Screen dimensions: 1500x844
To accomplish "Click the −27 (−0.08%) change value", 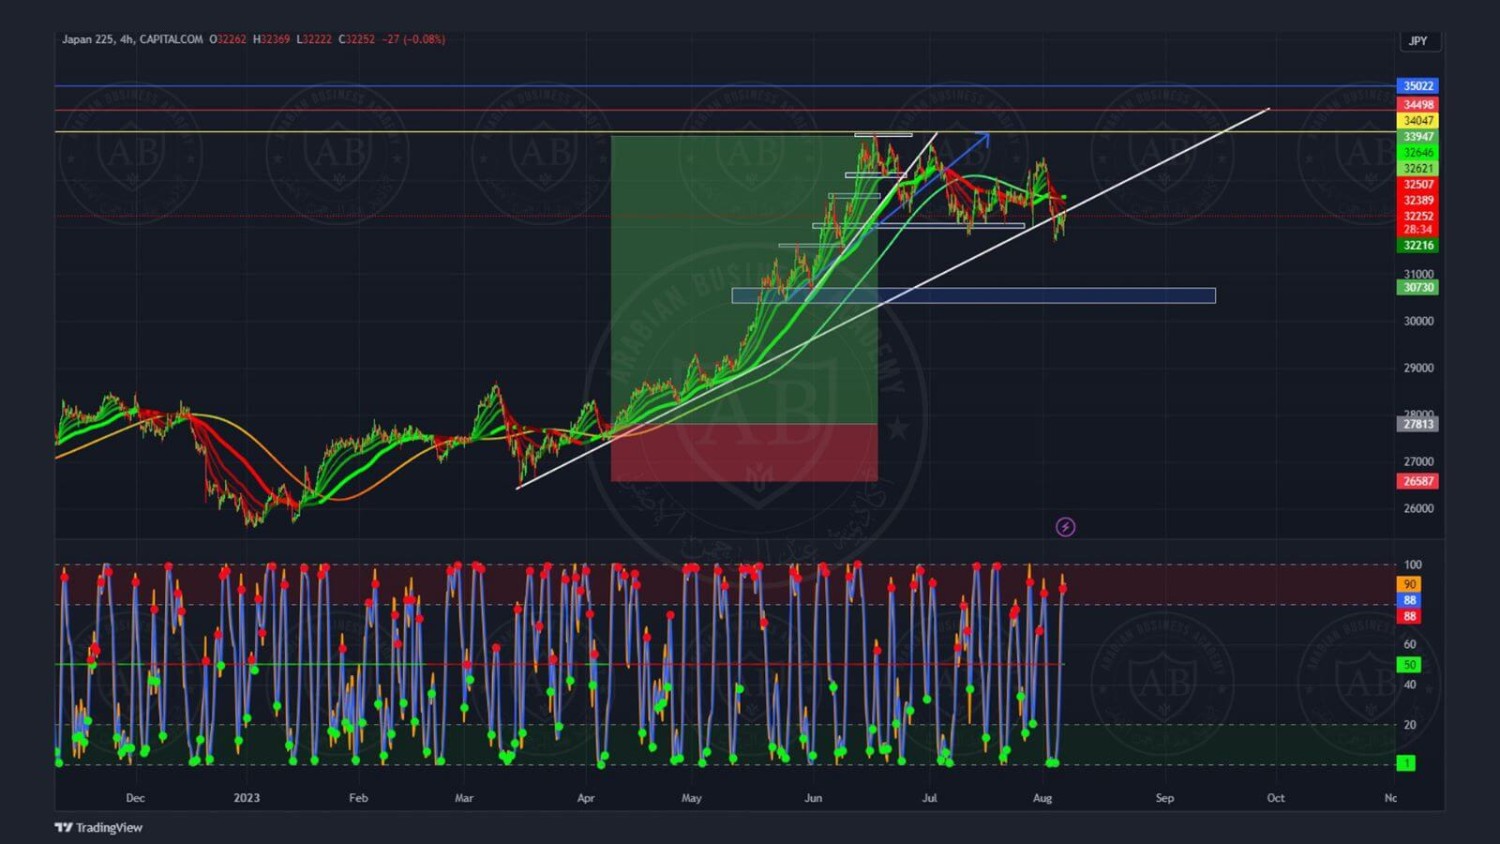I will [x=414, y=39].
